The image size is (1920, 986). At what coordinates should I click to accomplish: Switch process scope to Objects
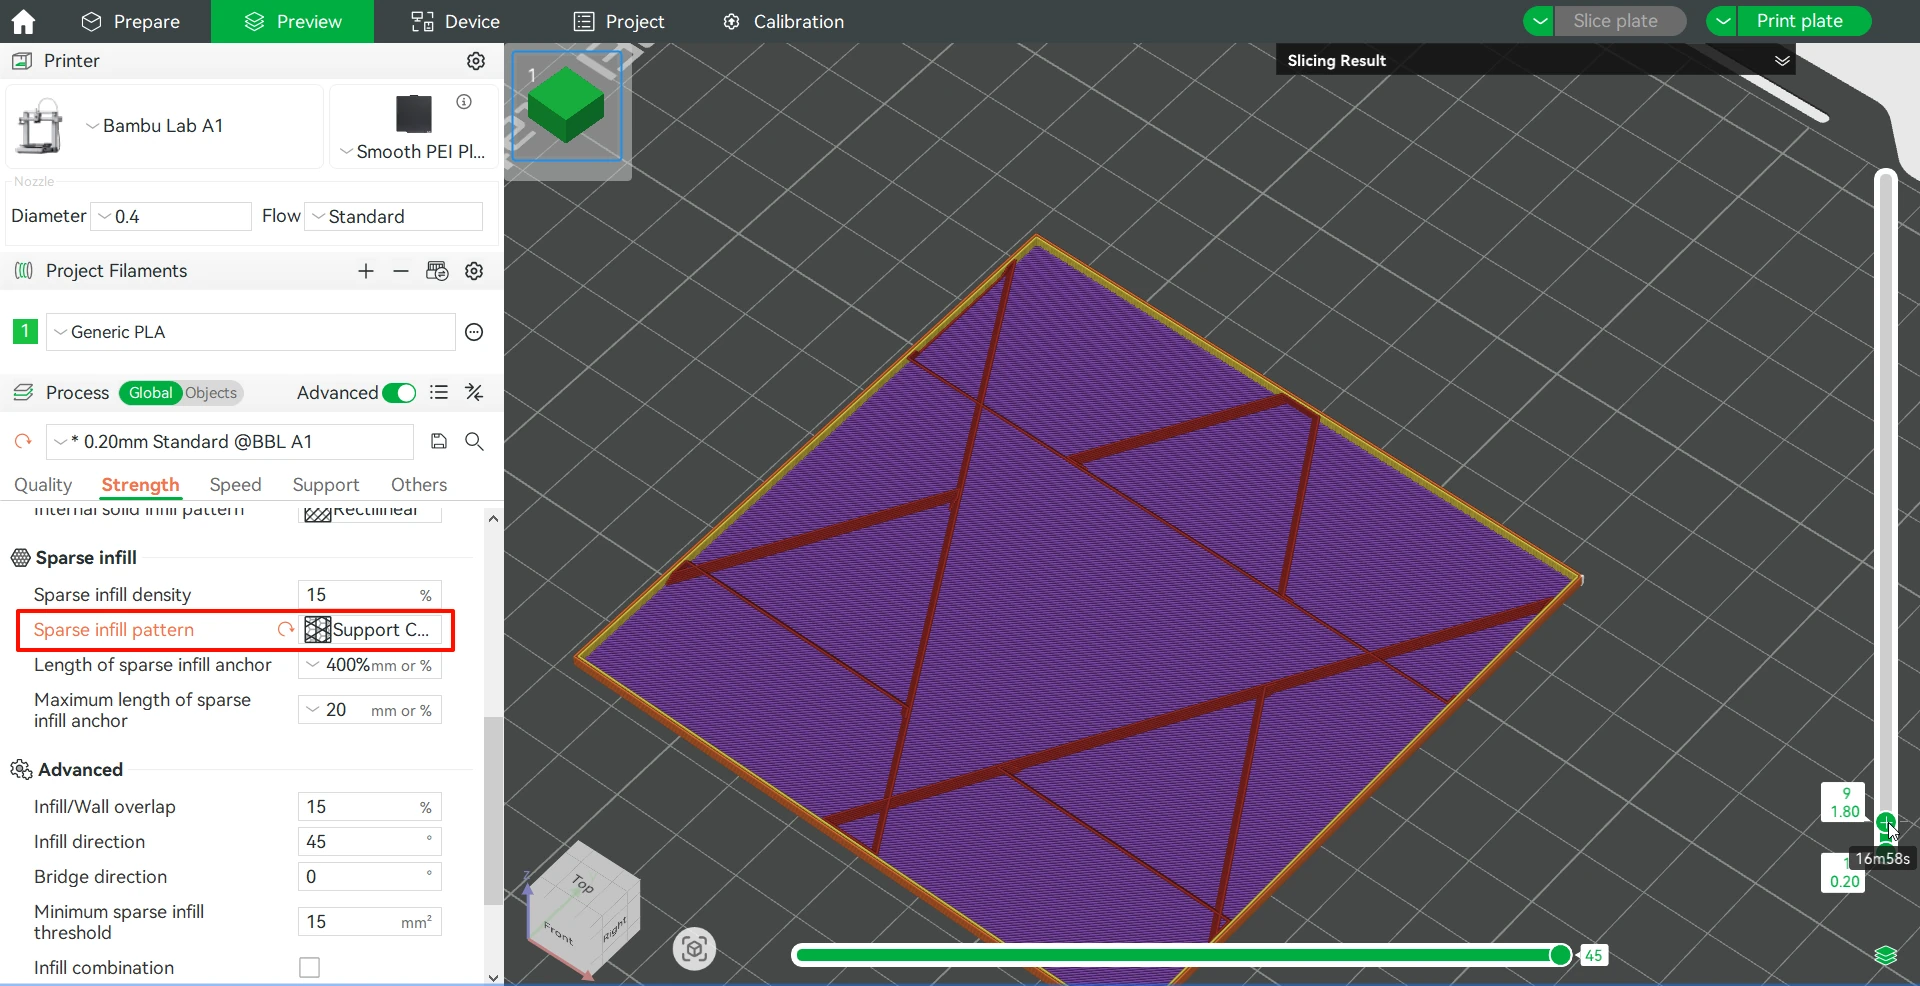[x=211, y=393]
